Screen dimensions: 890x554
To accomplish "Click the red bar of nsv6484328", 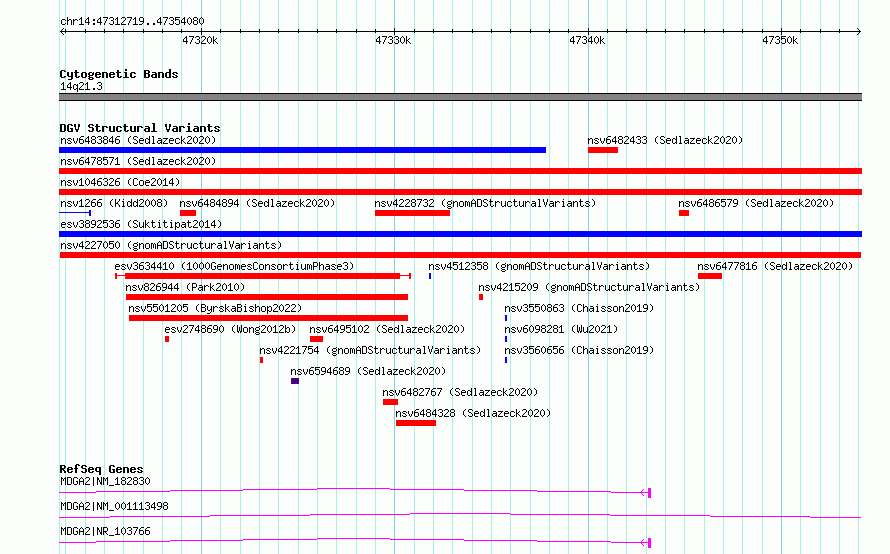I will tap(416, 423).
